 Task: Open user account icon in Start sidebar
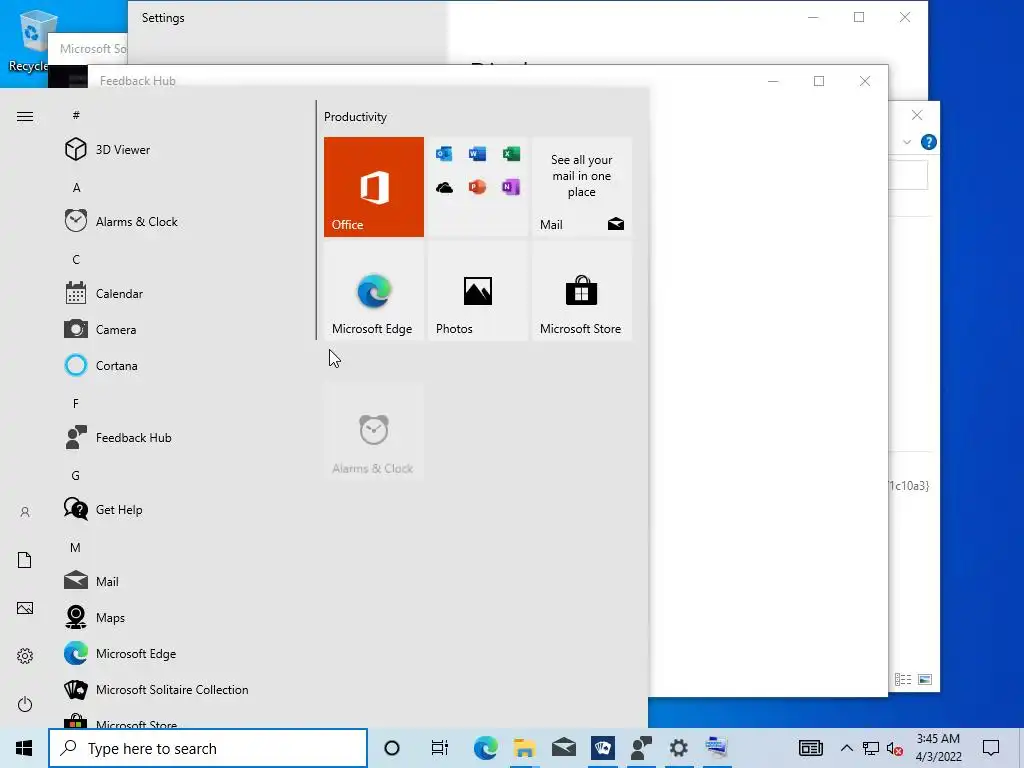coord(25,512)
